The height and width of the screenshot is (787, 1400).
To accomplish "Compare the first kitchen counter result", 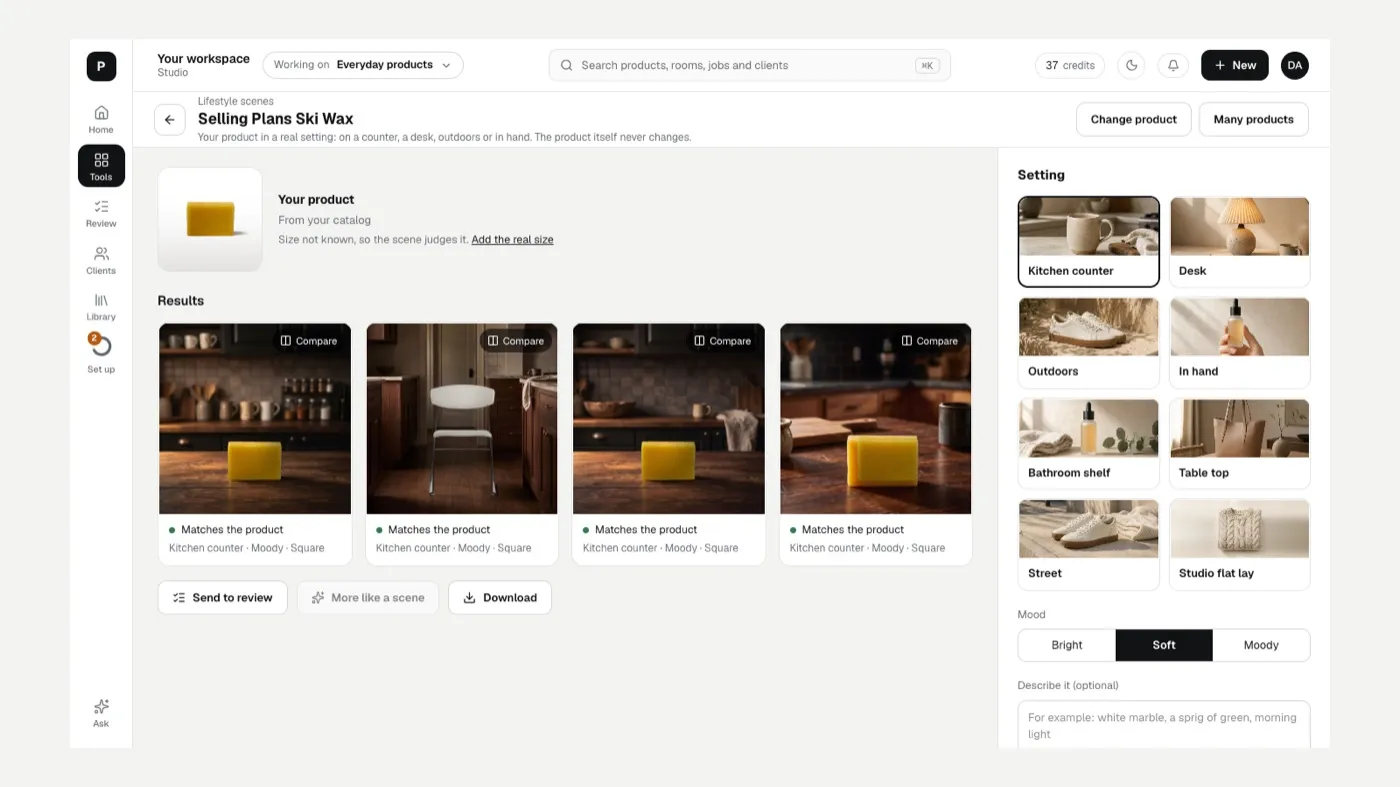I will coord(309,341).
